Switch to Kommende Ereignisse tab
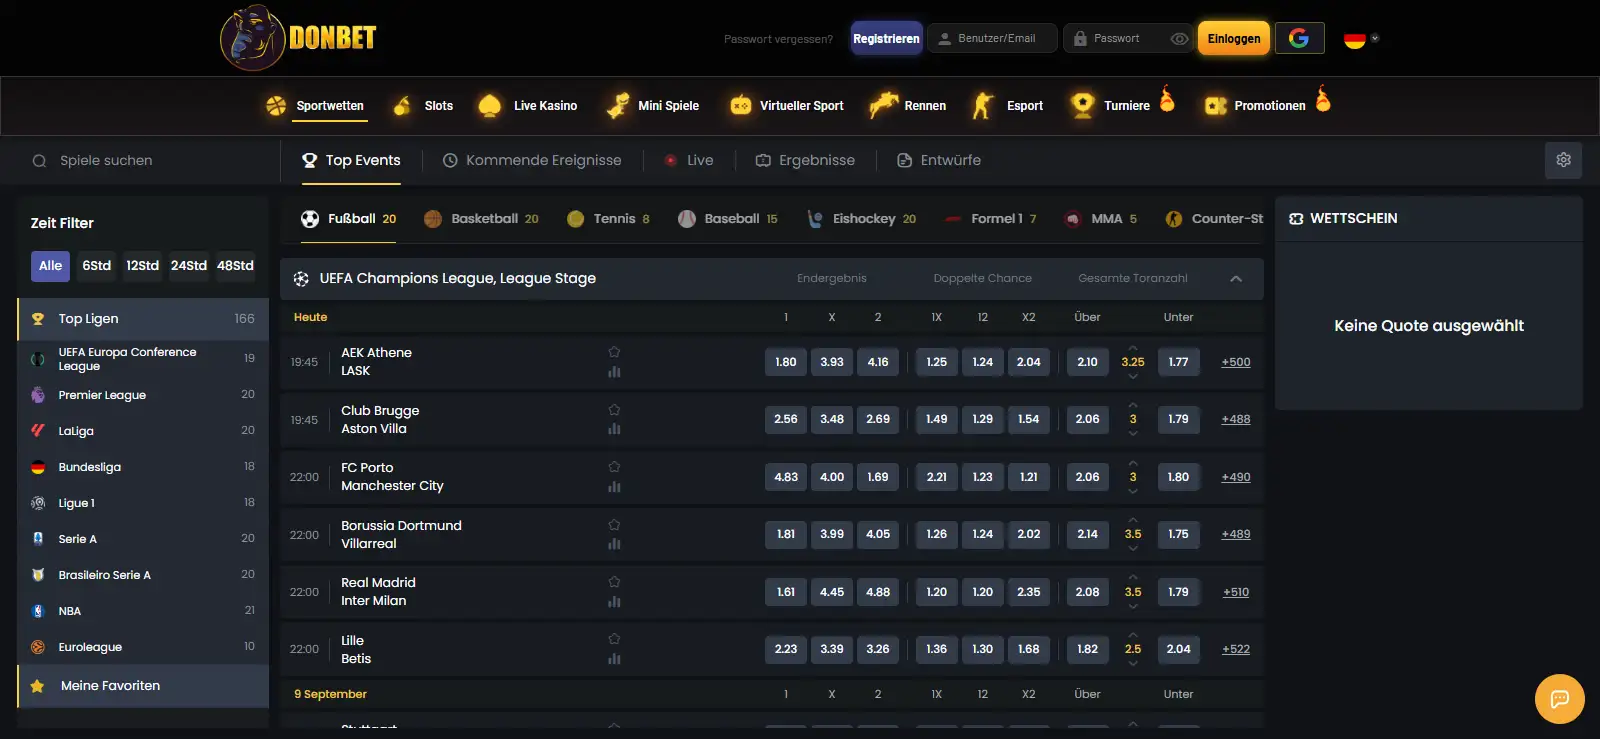This screenshot has height=739, width=1600. [532, 160]
